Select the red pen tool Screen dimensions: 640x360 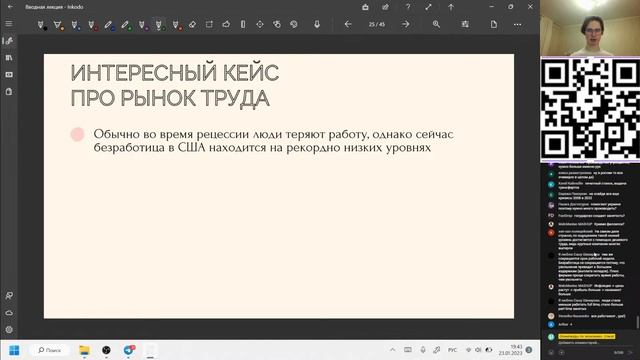92,25
